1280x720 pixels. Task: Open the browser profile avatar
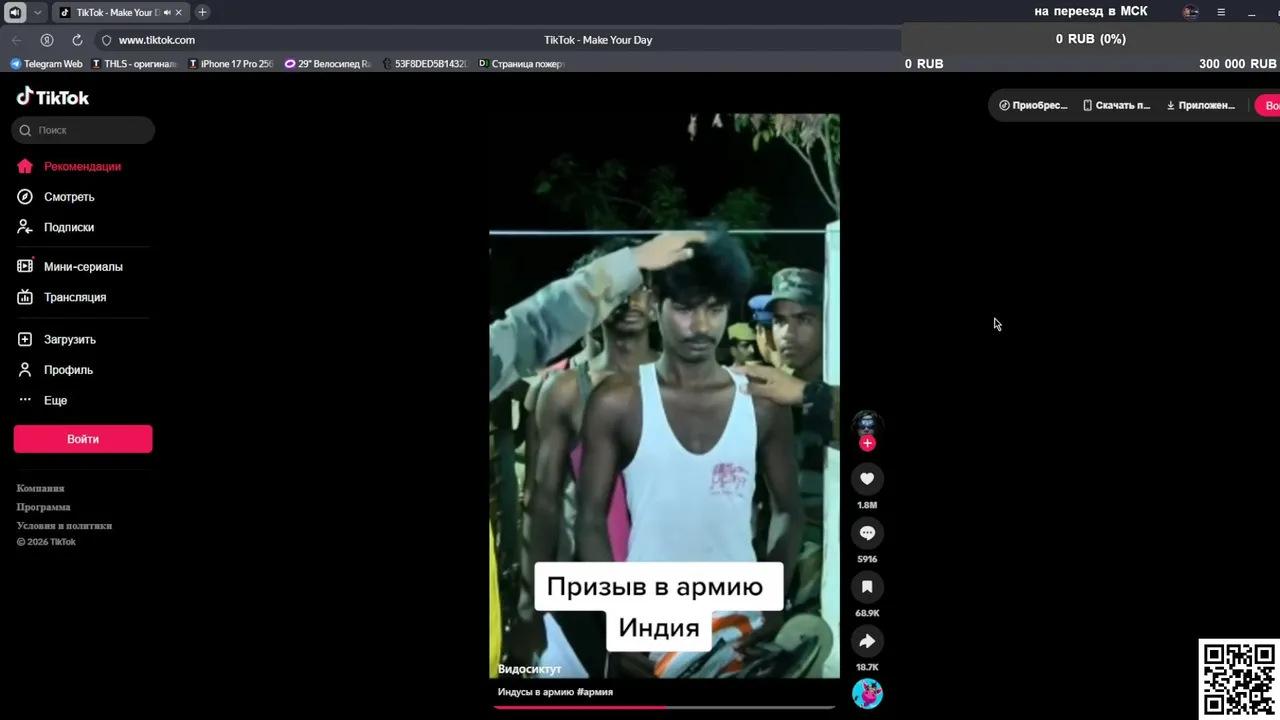pos(1190,12)
